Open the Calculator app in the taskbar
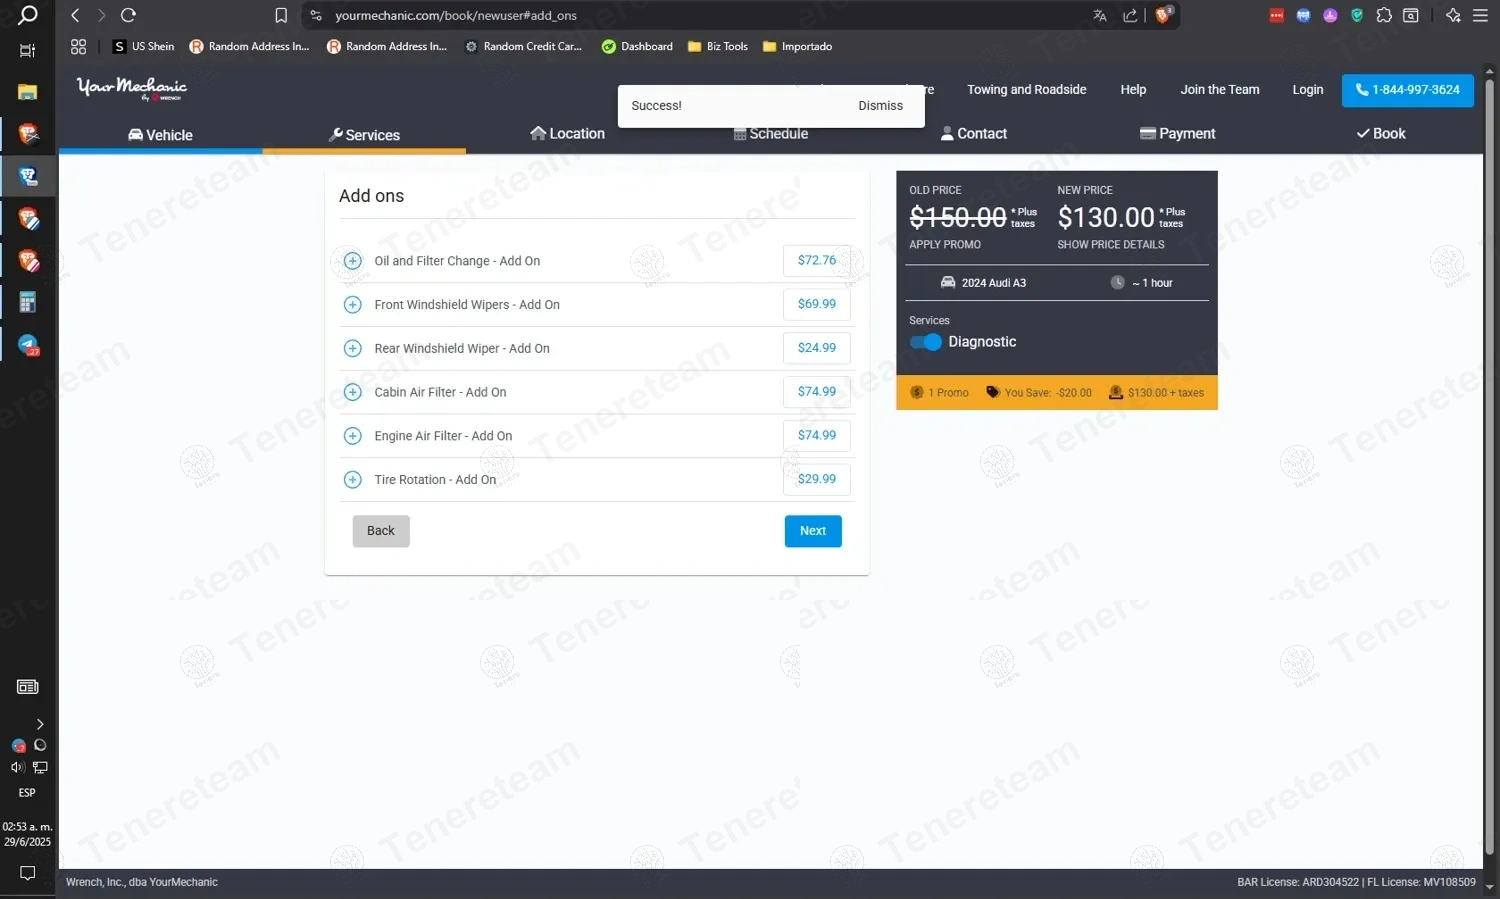 point(28,302)
